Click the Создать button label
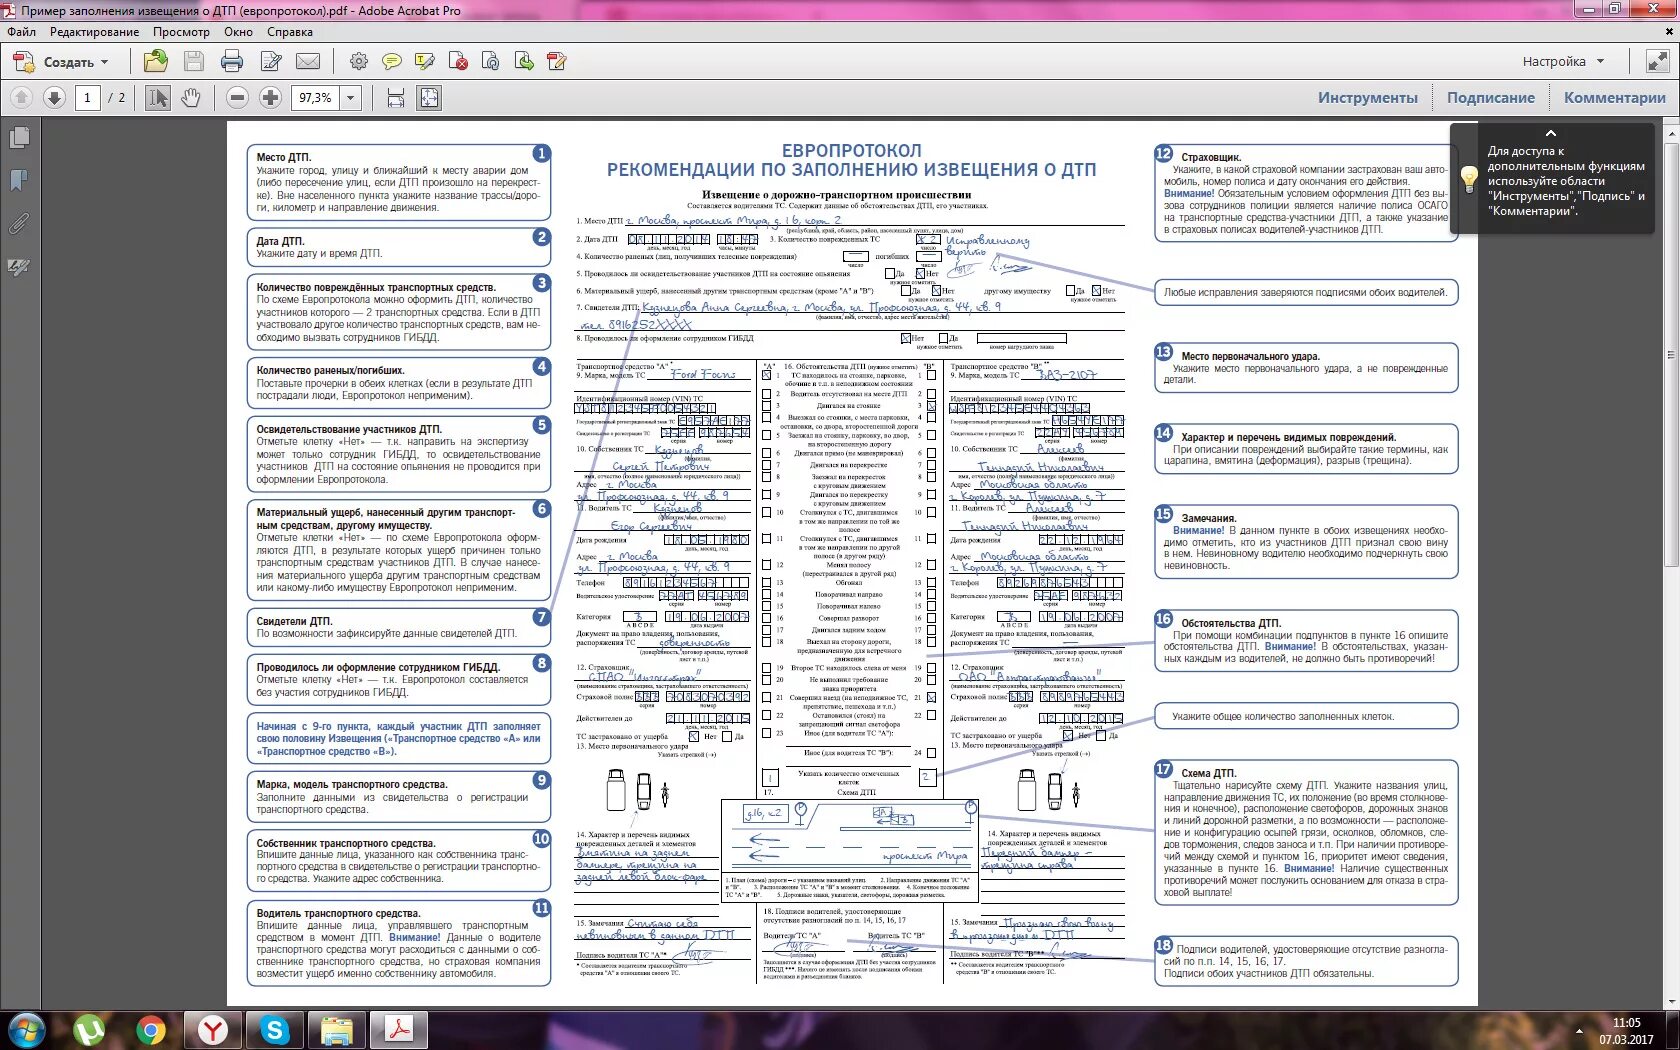 click(x=69, y=62)
